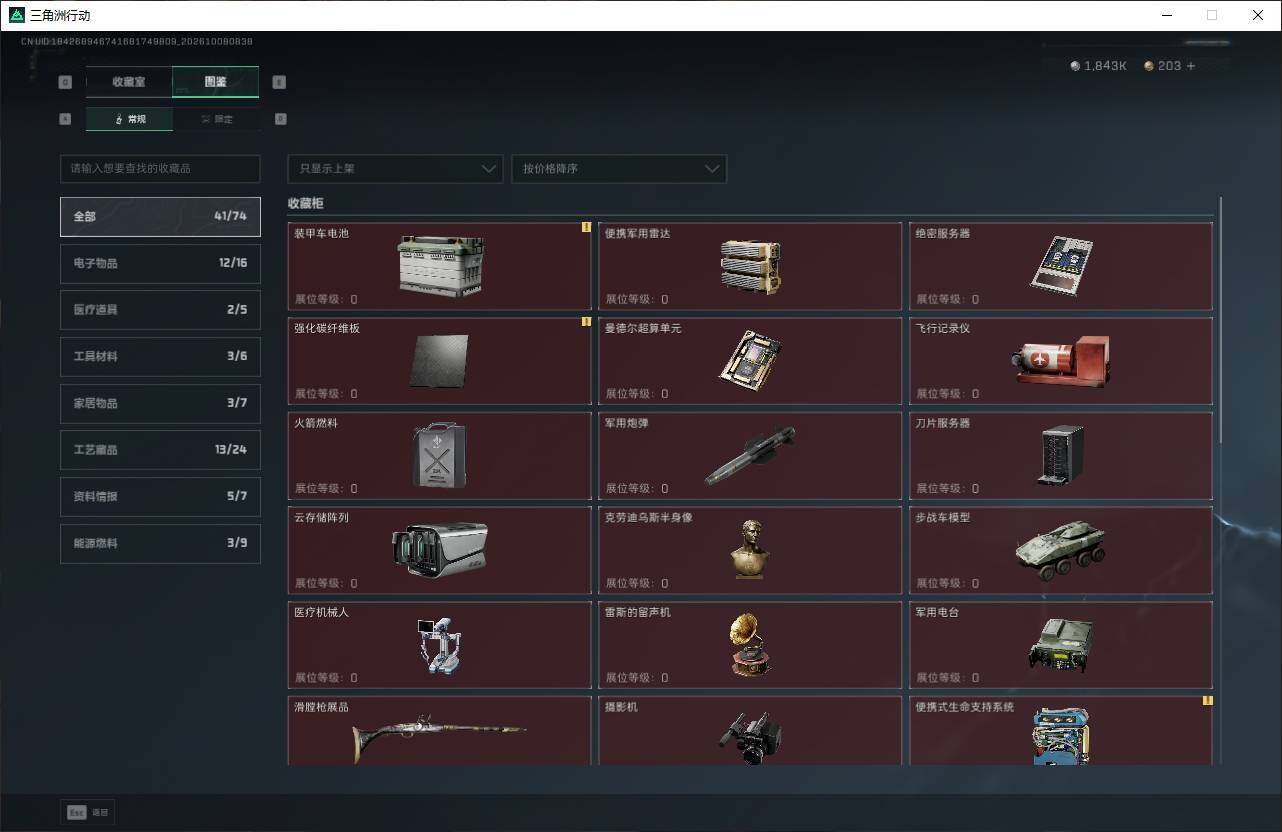Open the 按价格降序 sort dropdown
This screenshot has width=1282, height=832.
(619, 168)
